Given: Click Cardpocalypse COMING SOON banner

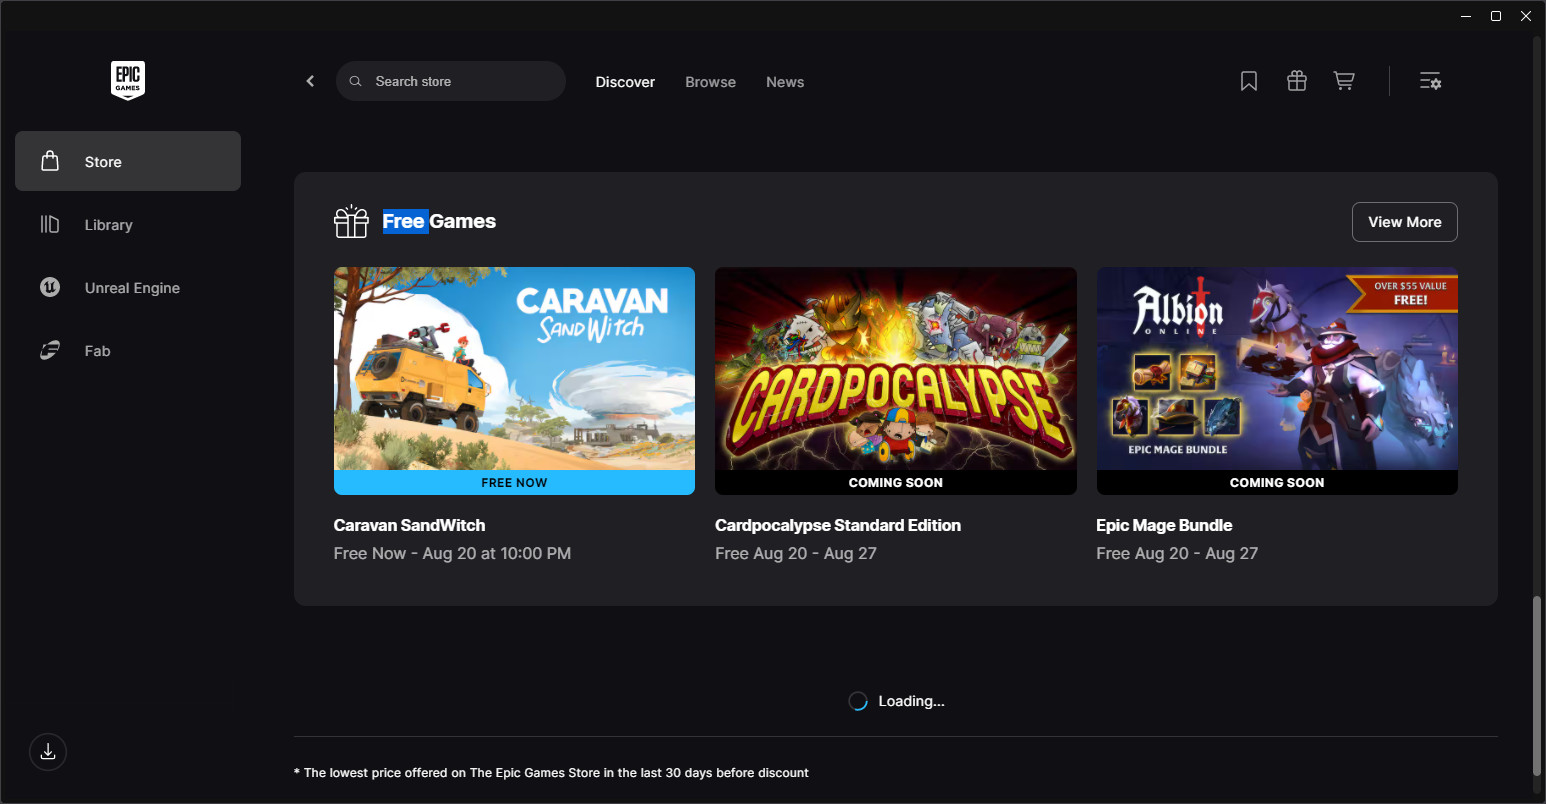Looking at the screenshot, I should pyautogui.click(x=896, y=482).
